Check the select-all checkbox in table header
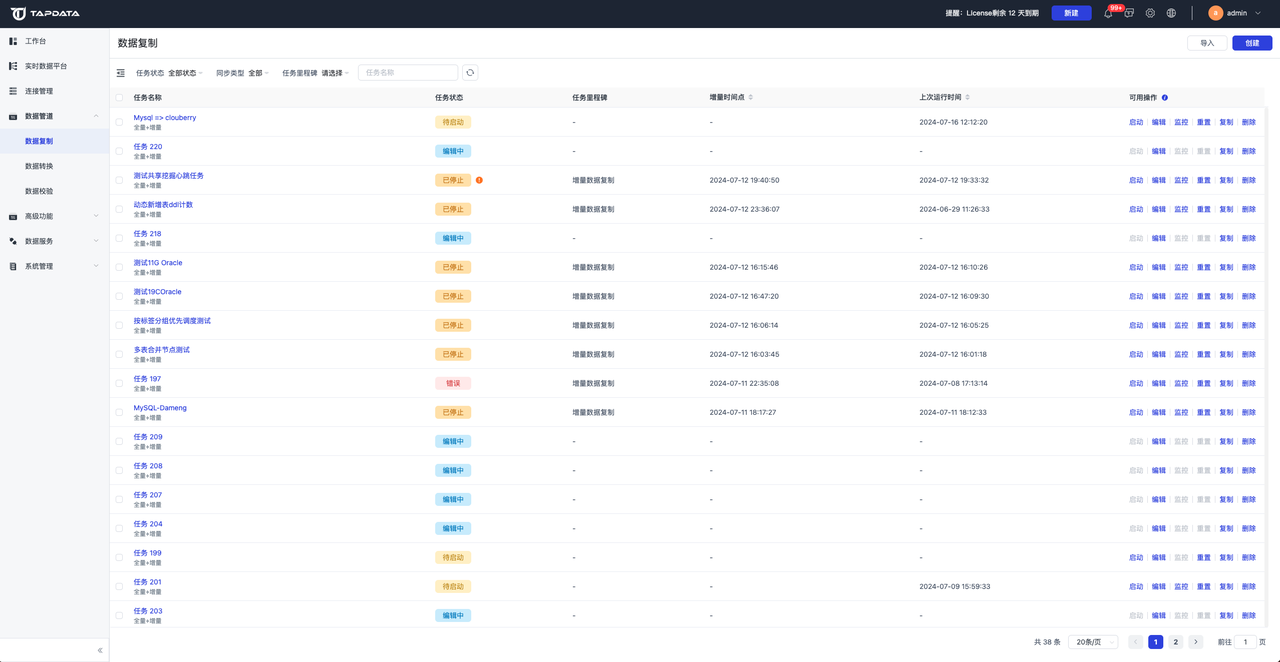1280x662 pixels. [120, 98]
